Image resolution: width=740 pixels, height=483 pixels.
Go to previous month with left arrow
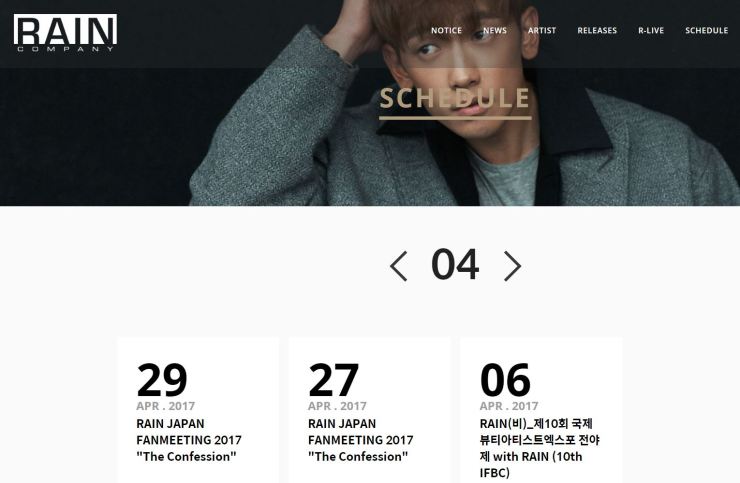tap(399, 266)
